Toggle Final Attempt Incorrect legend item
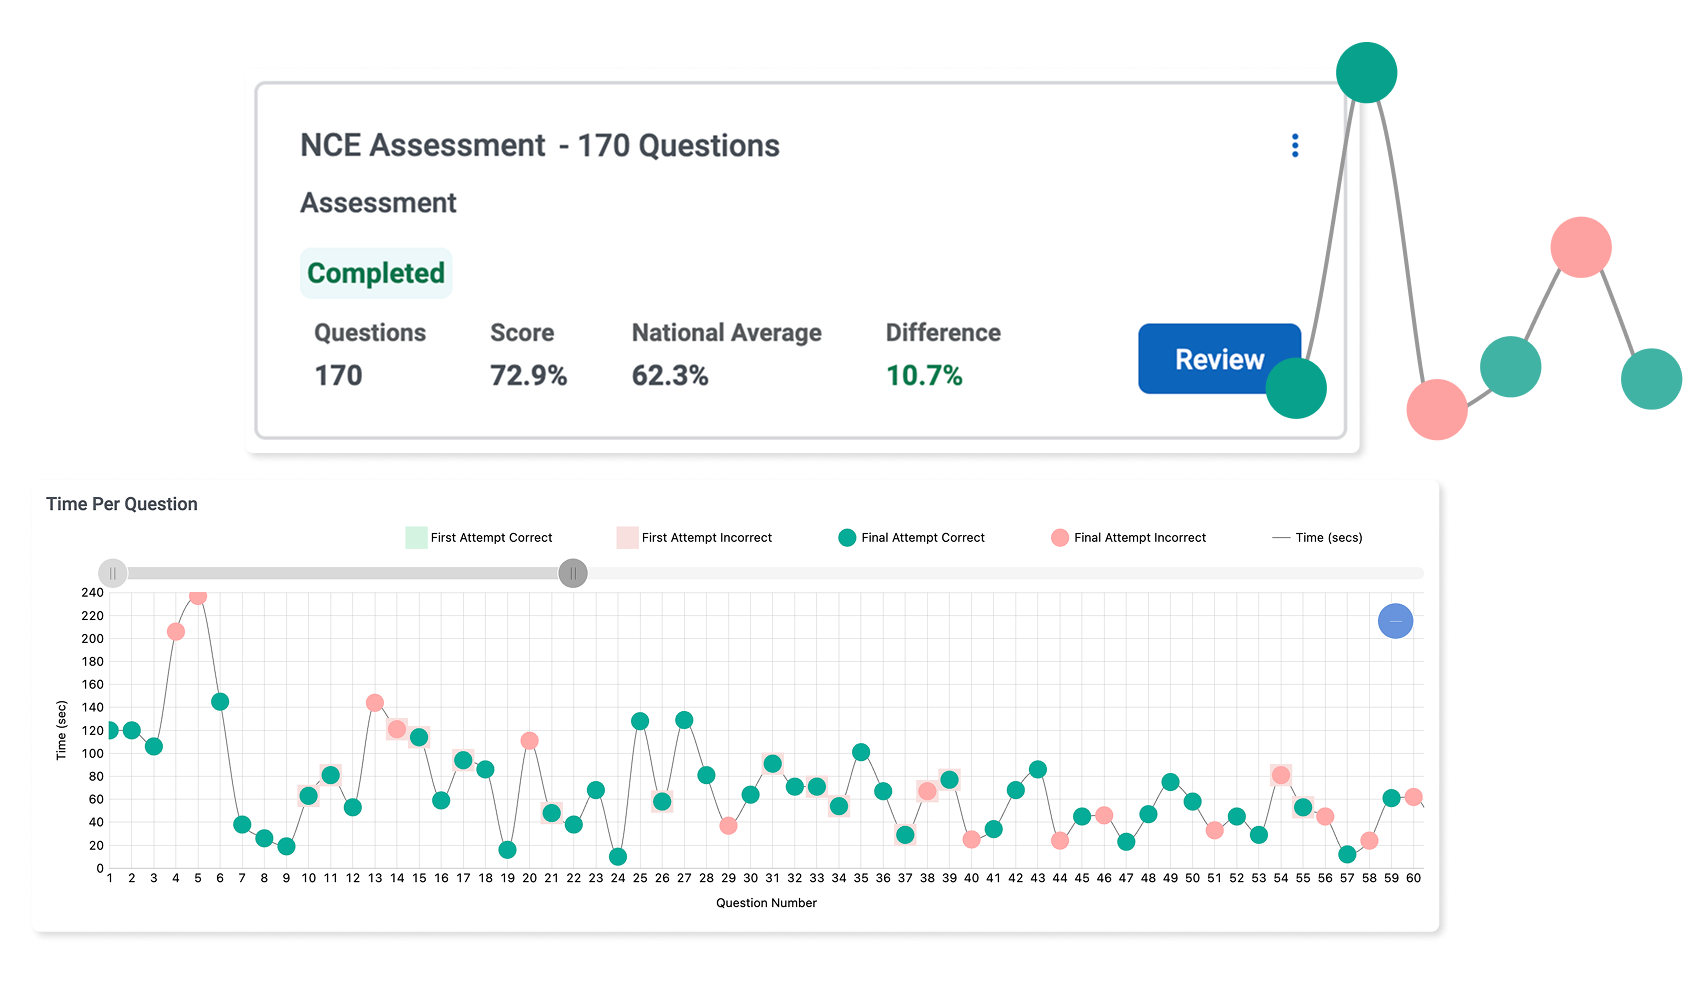The image size is (1706, 988). point(1129,538)
